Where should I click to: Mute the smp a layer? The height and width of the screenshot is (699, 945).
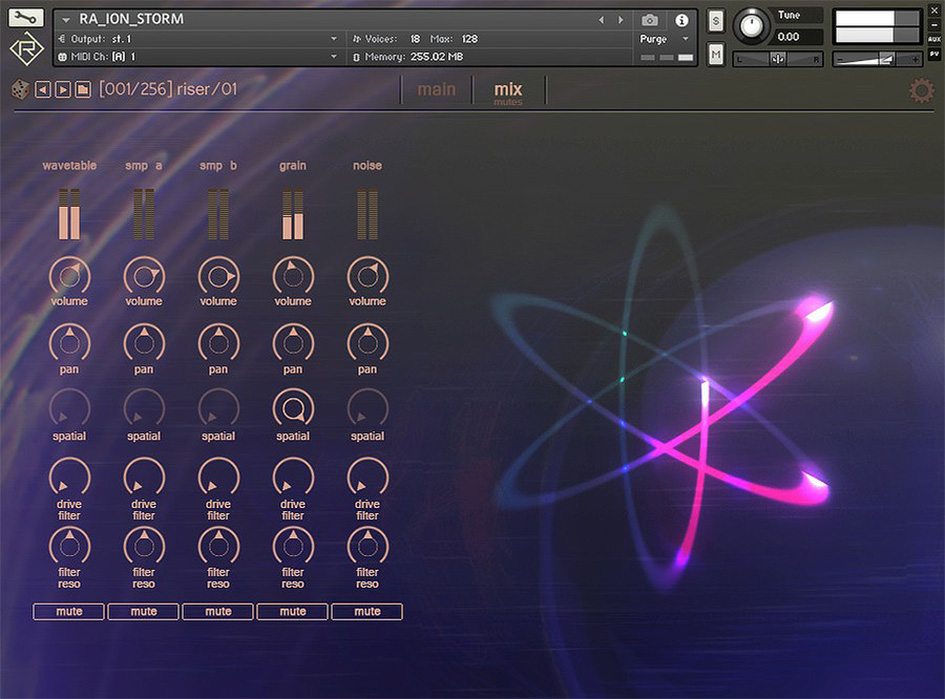tap(143, 612)
